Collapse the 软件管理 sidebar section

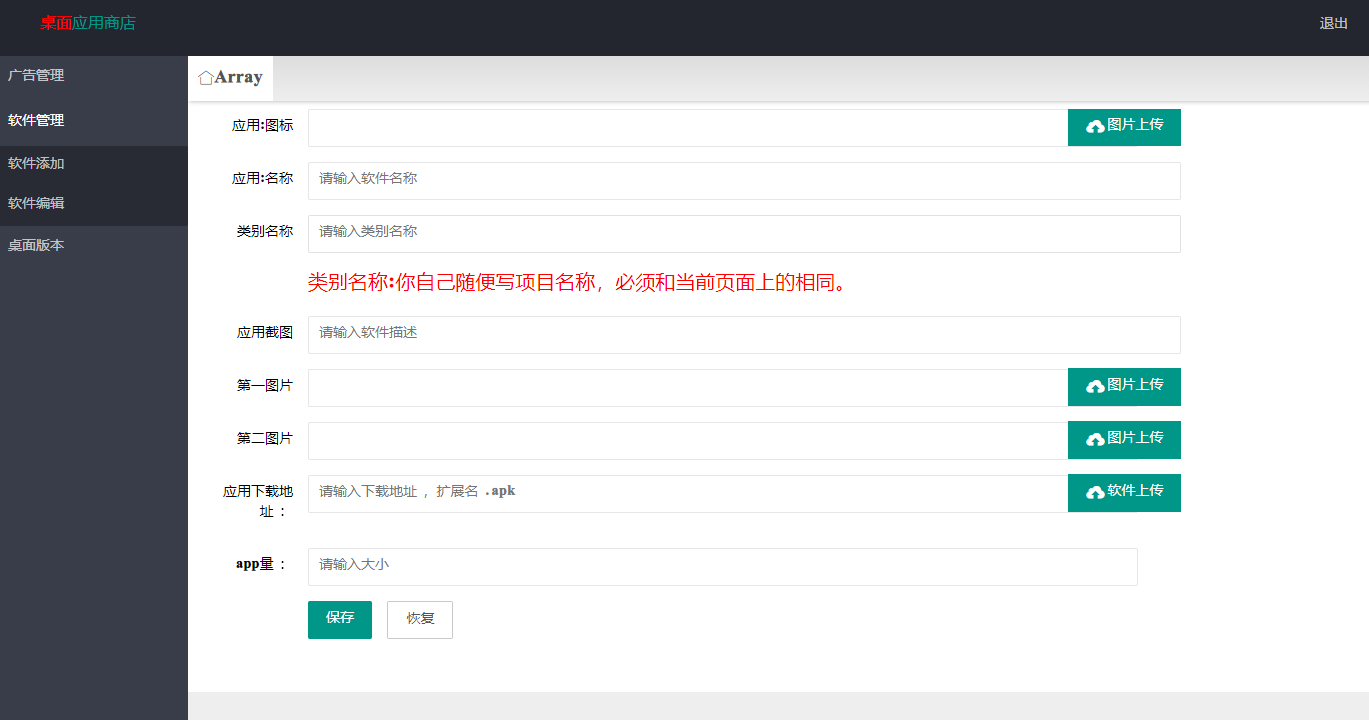point(36,120)
